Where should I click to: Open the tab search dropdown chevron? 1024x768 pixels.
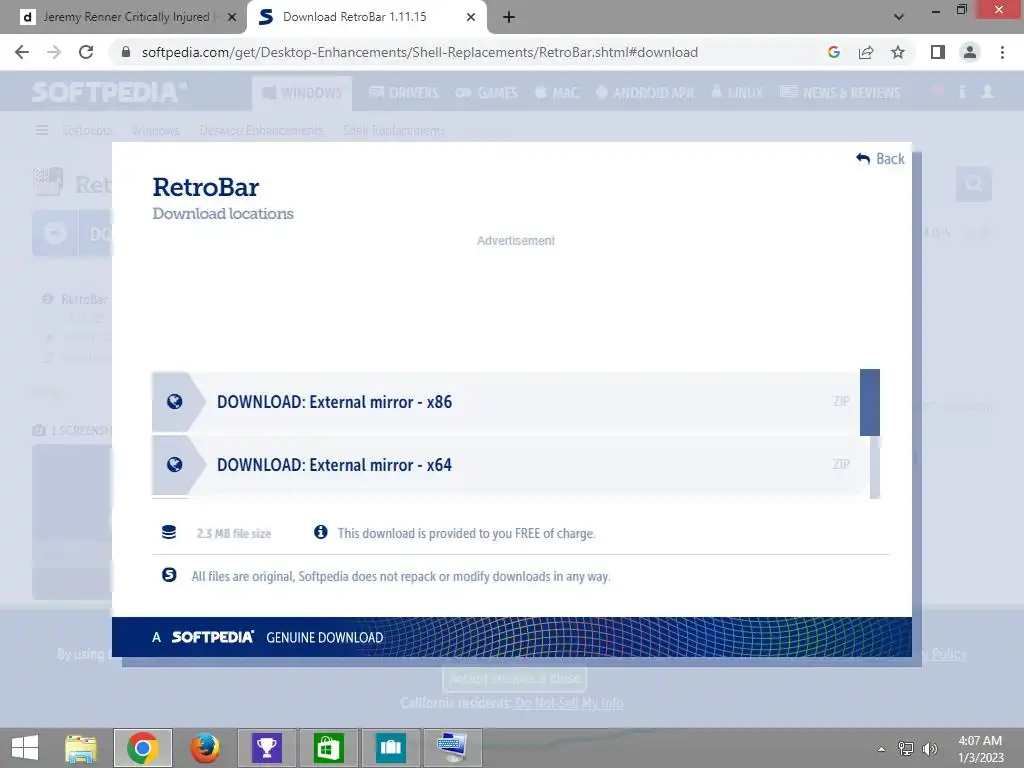899,17
